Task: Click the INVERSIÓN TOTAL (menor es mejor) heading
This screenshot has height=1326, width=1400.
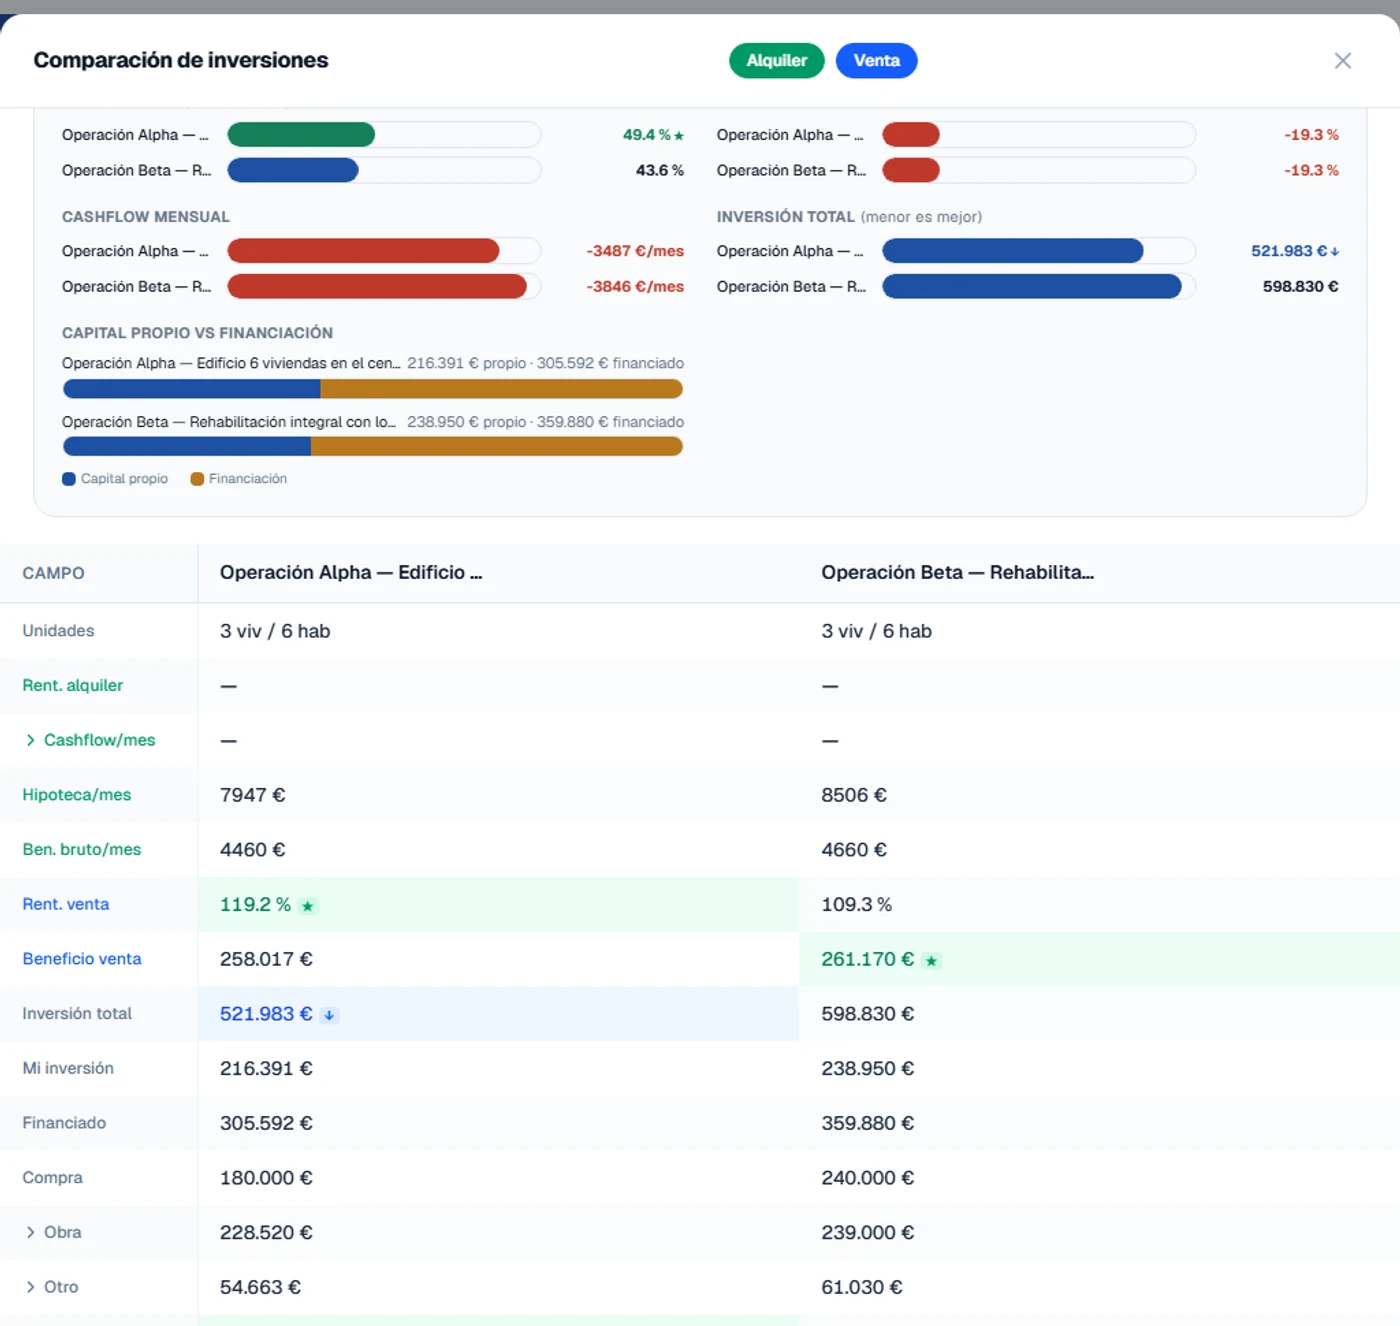Action: coord(849,217)
